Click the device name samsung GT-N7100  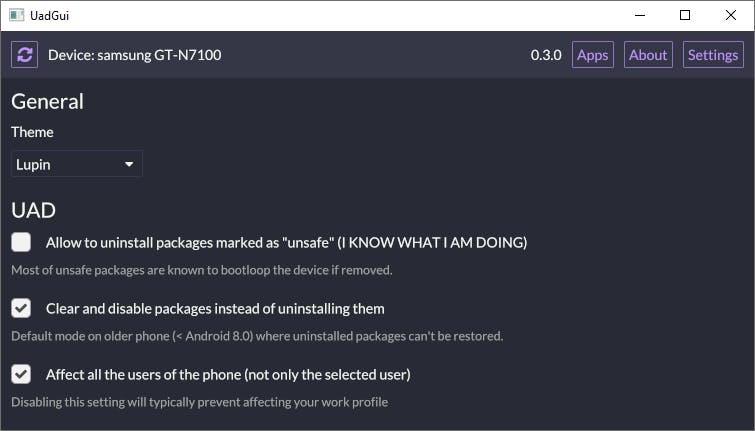pyautogui.click(x=135, y=55)
